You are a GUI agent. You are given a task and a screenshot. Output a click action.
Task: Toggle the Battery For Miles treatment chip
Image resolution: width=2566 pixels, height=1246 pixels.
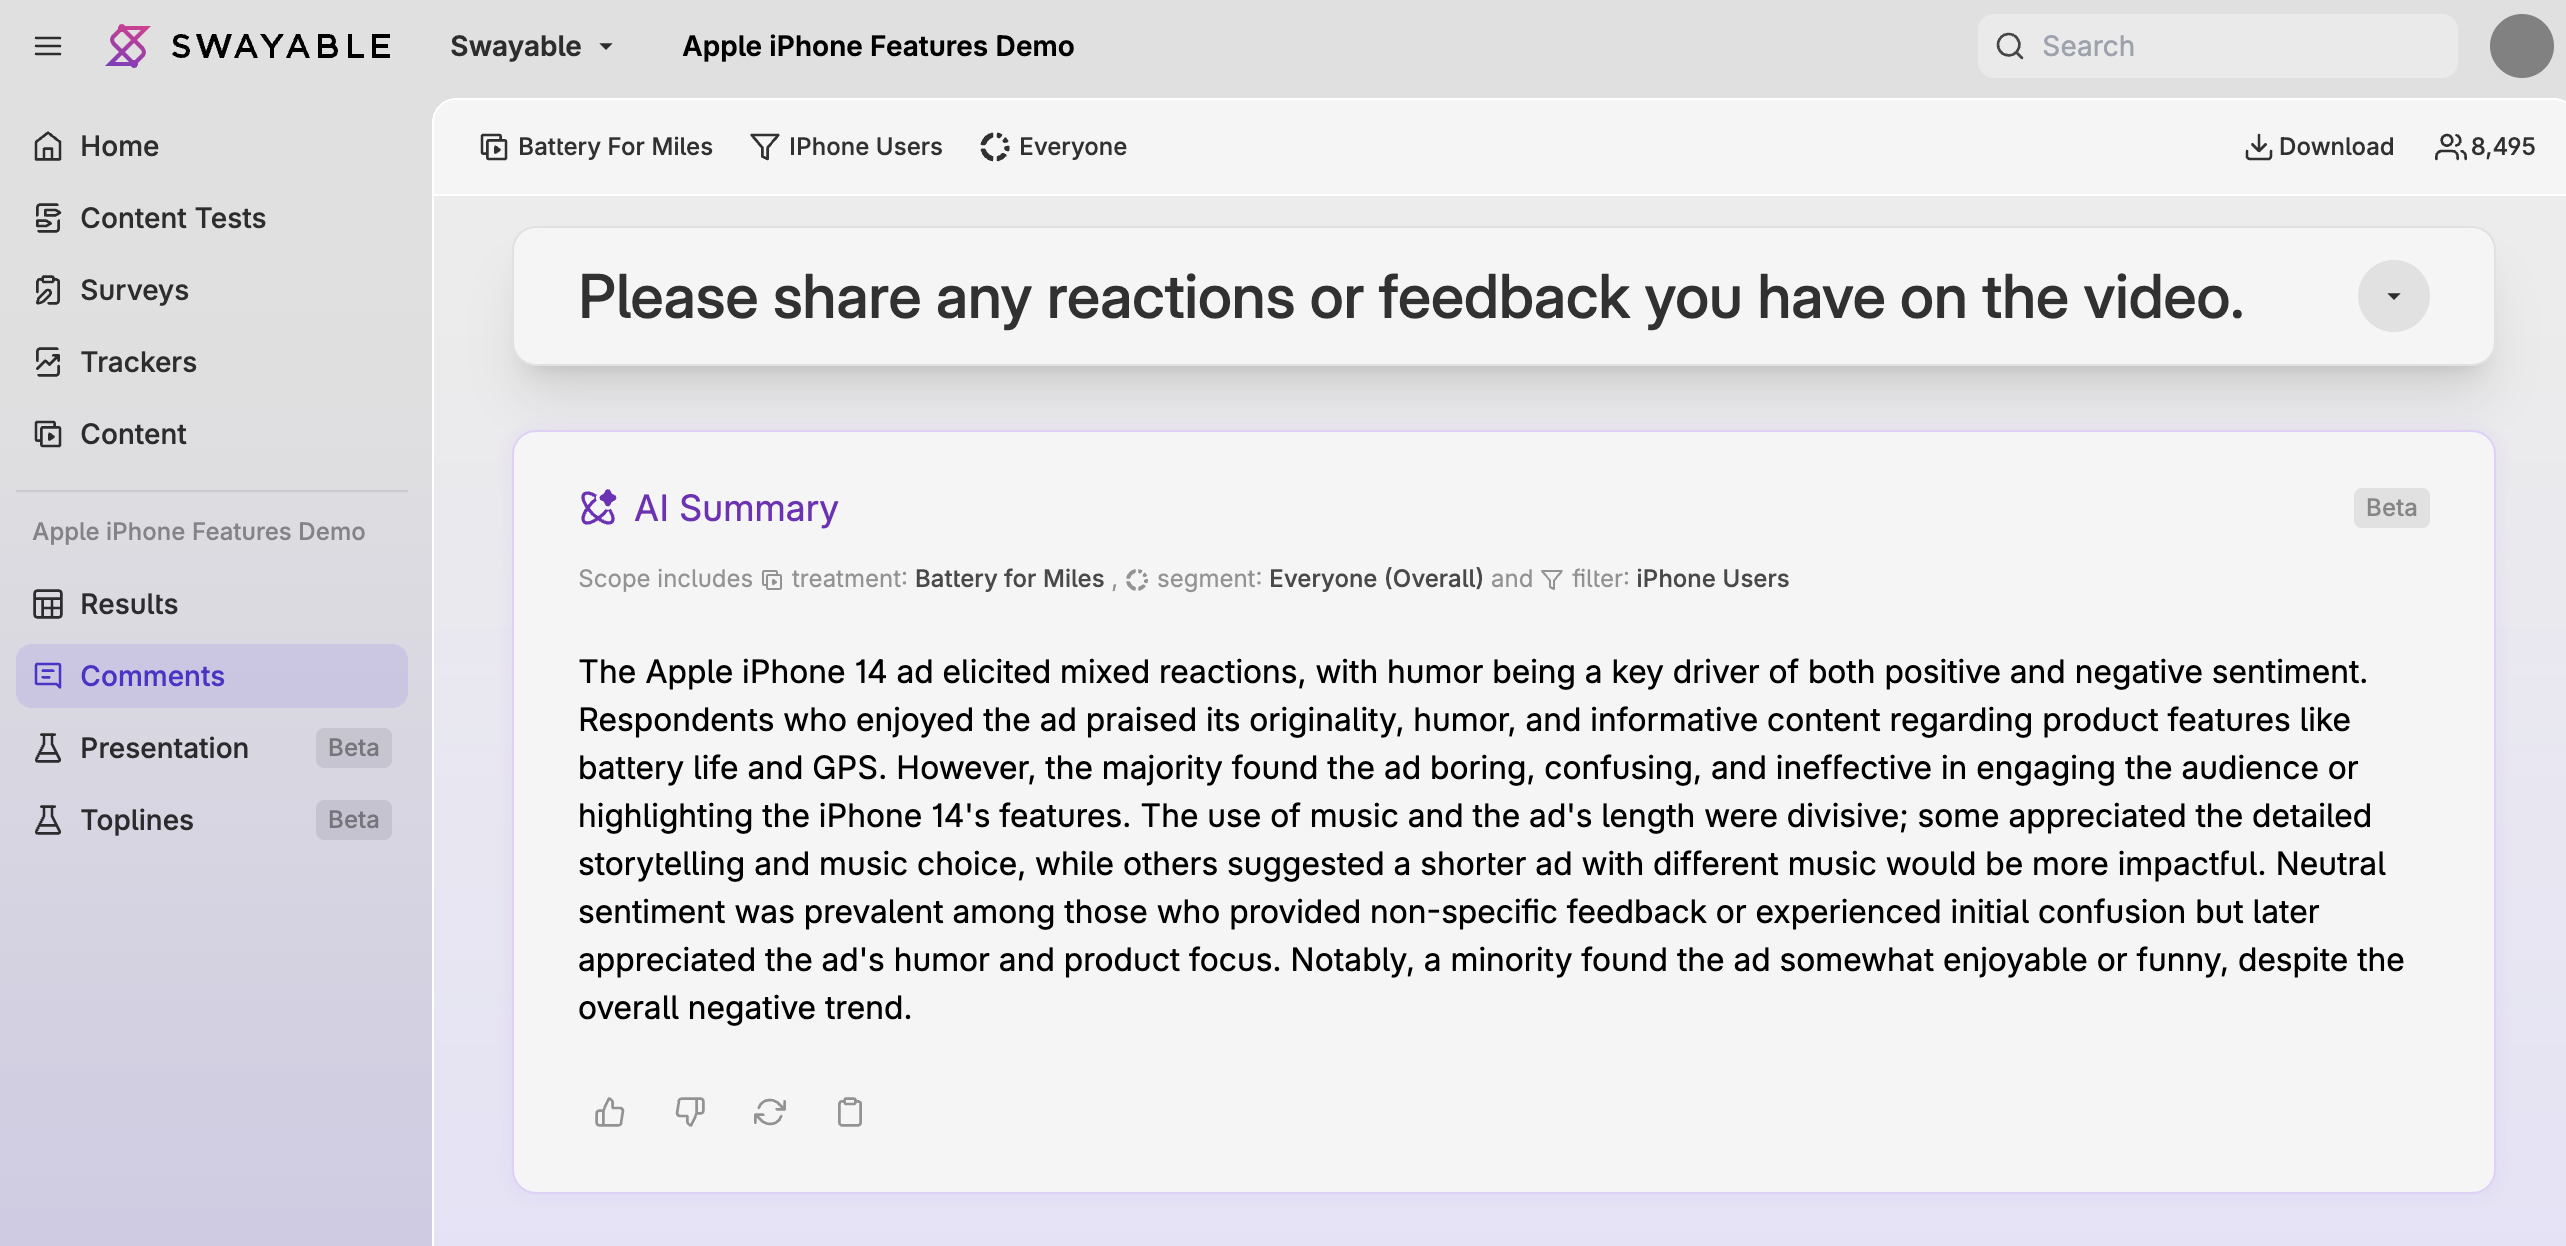[x=595, y=146]
